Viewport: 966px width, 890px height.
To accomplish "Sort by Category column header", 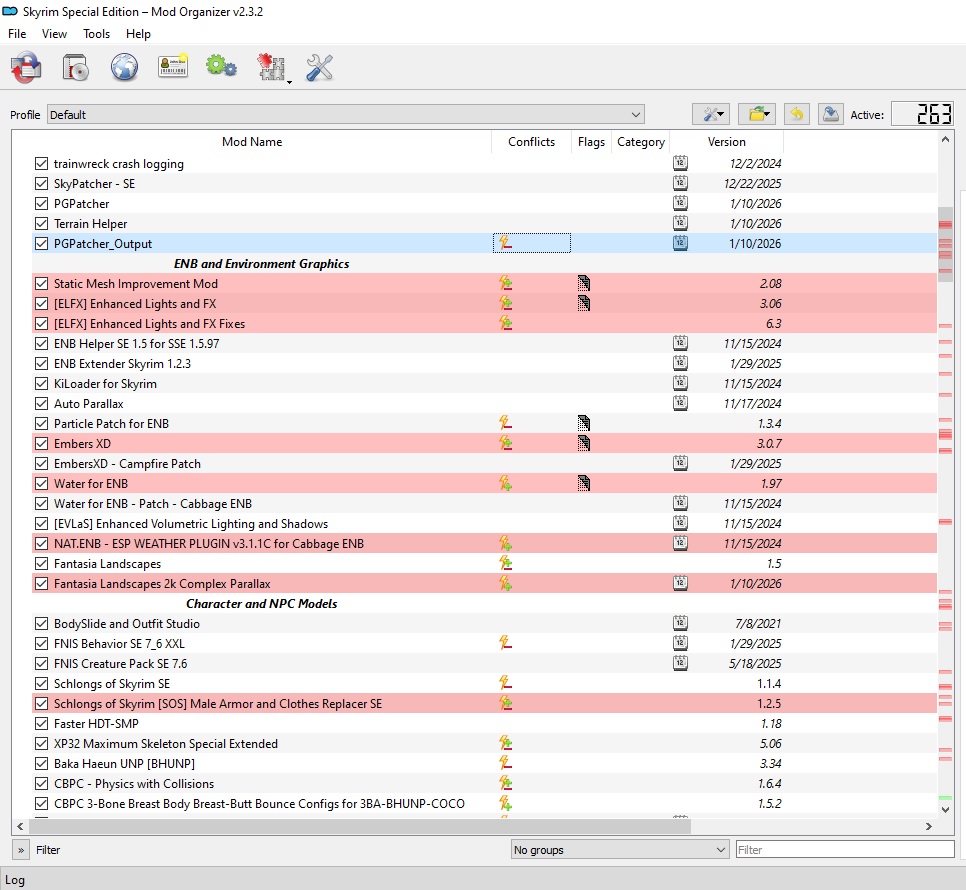I will coord(641,142).
